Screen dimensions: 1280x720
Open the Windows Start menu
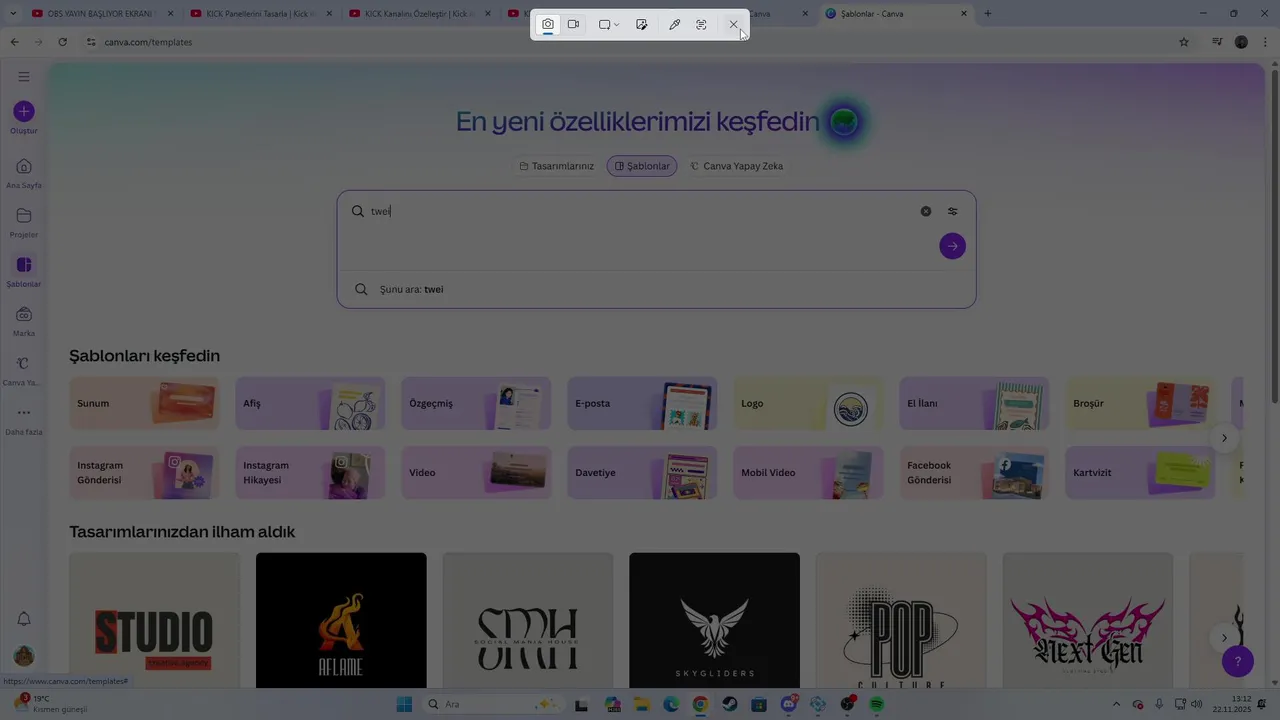click(x=404, y=704)
